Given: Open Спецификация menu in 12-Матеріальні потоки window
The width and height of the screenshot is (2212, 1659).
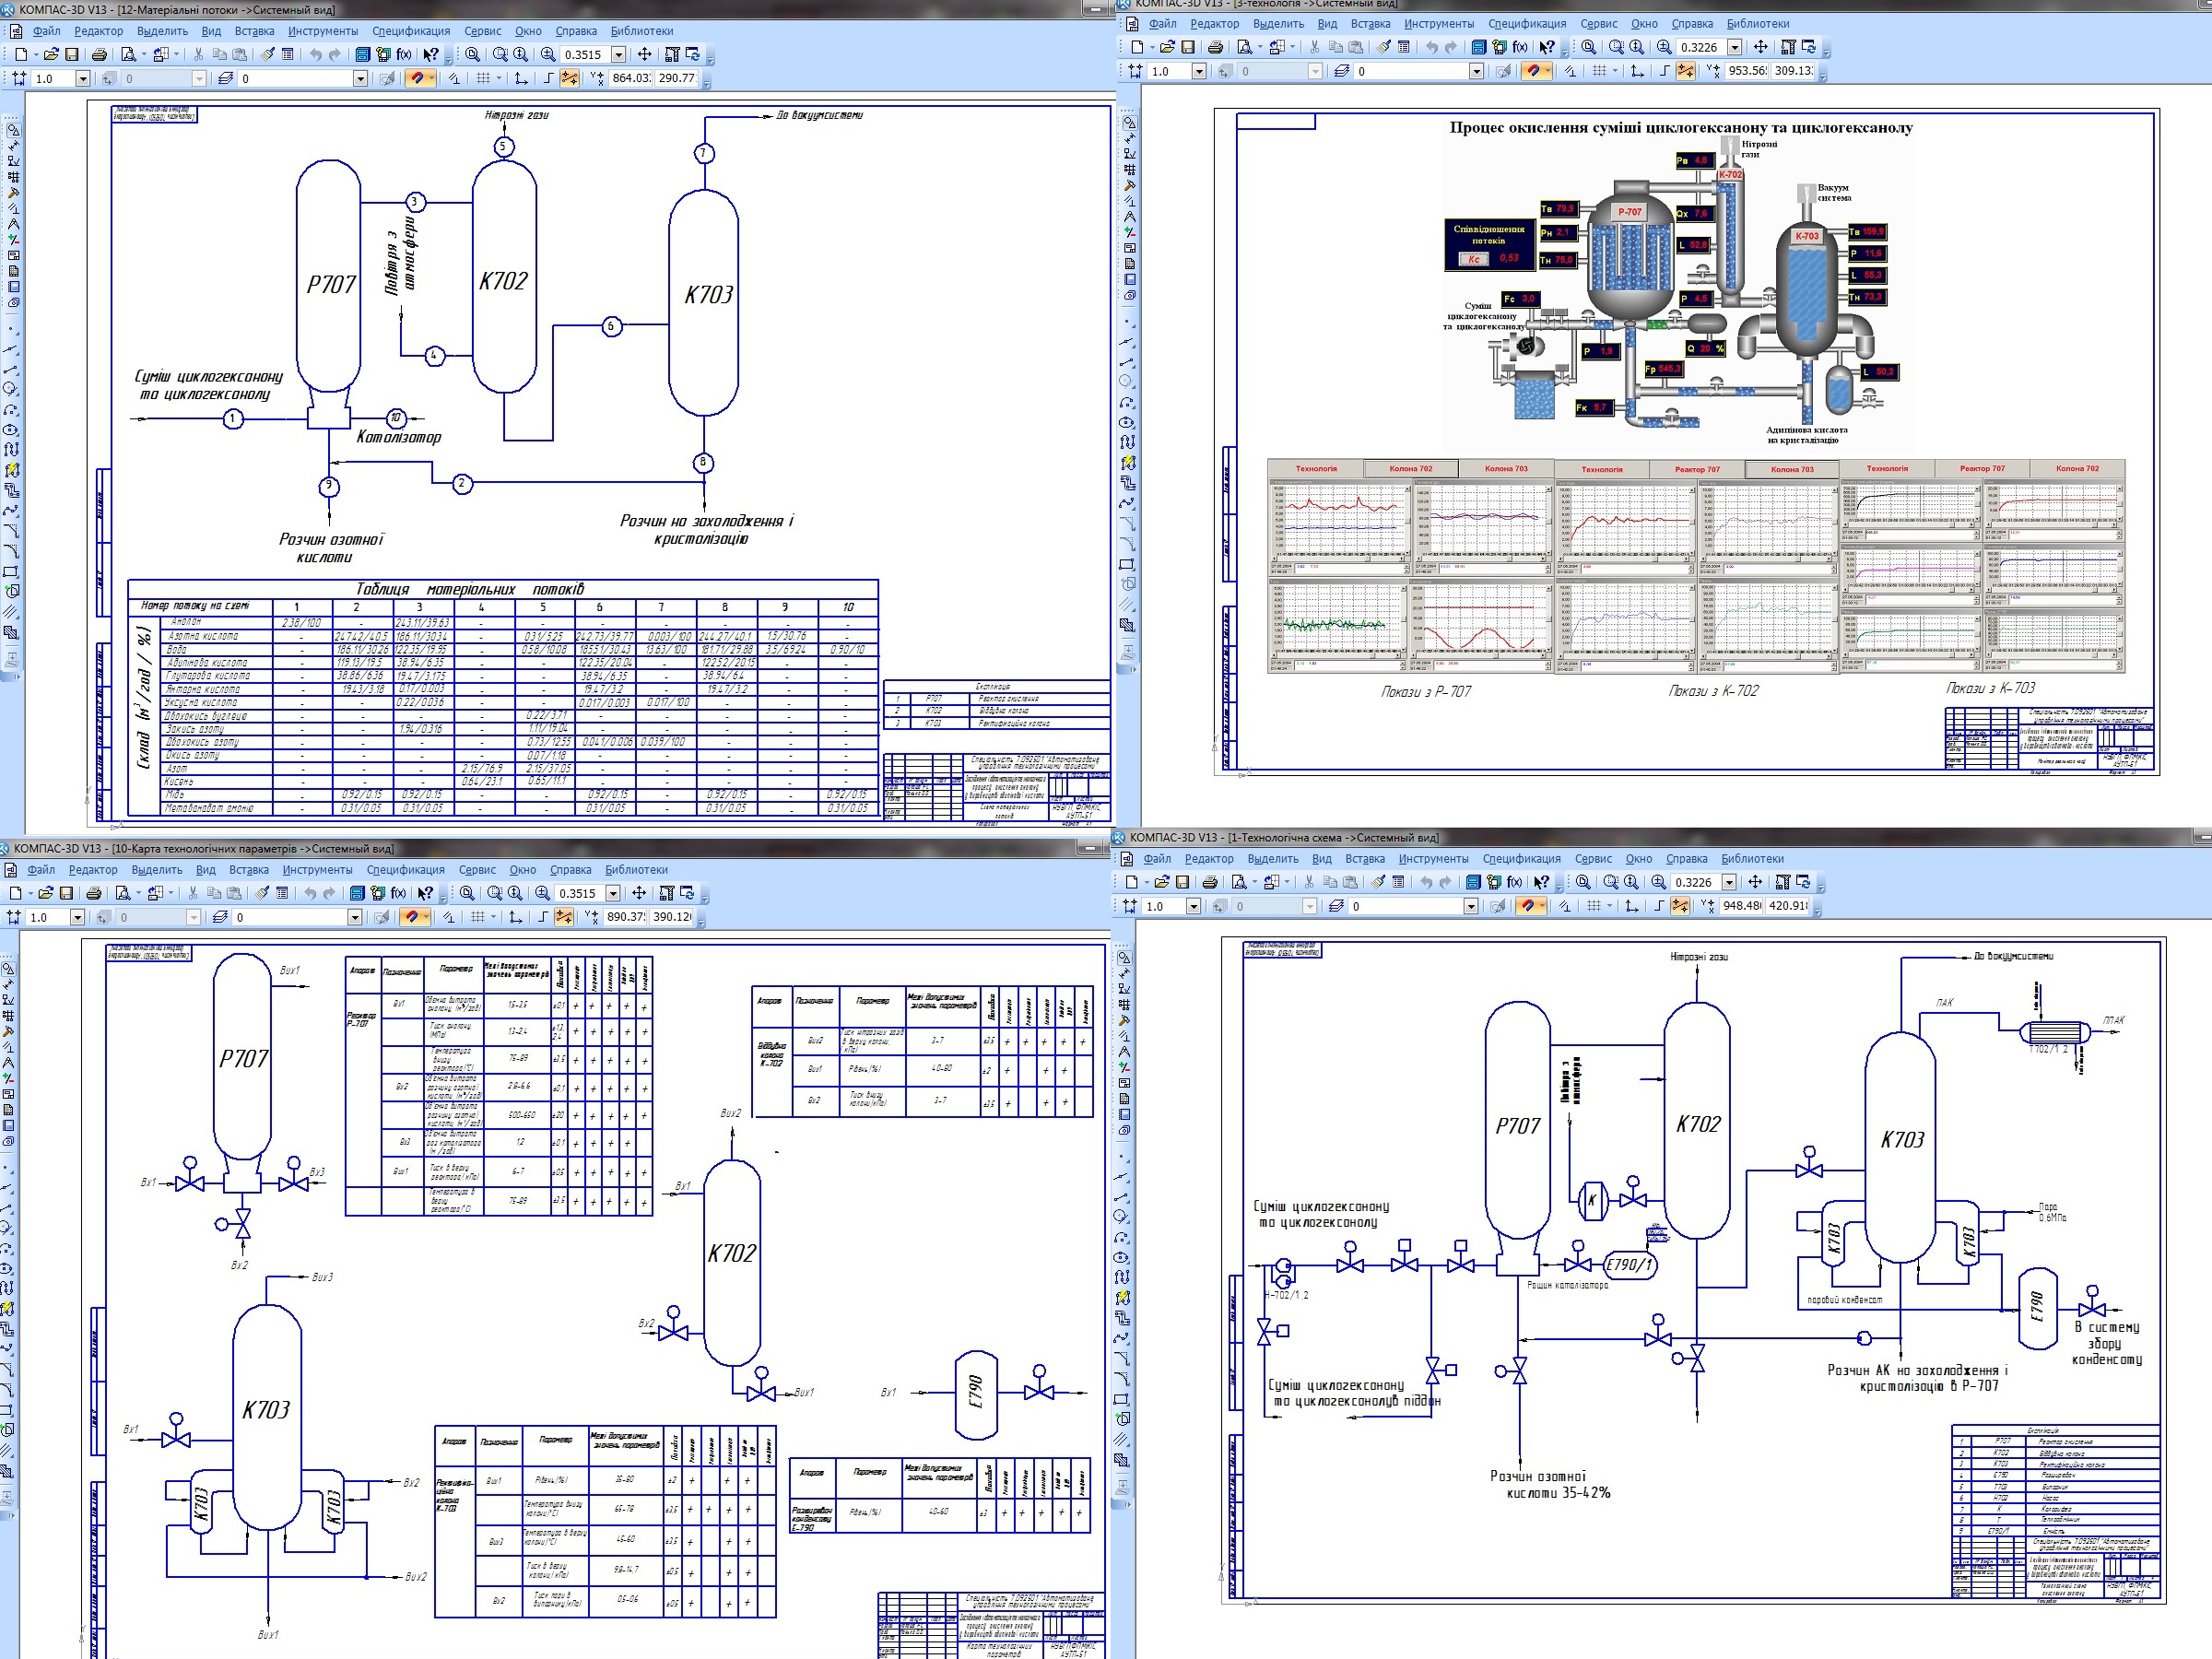Looking at the screenshot, I should point(410,31).
